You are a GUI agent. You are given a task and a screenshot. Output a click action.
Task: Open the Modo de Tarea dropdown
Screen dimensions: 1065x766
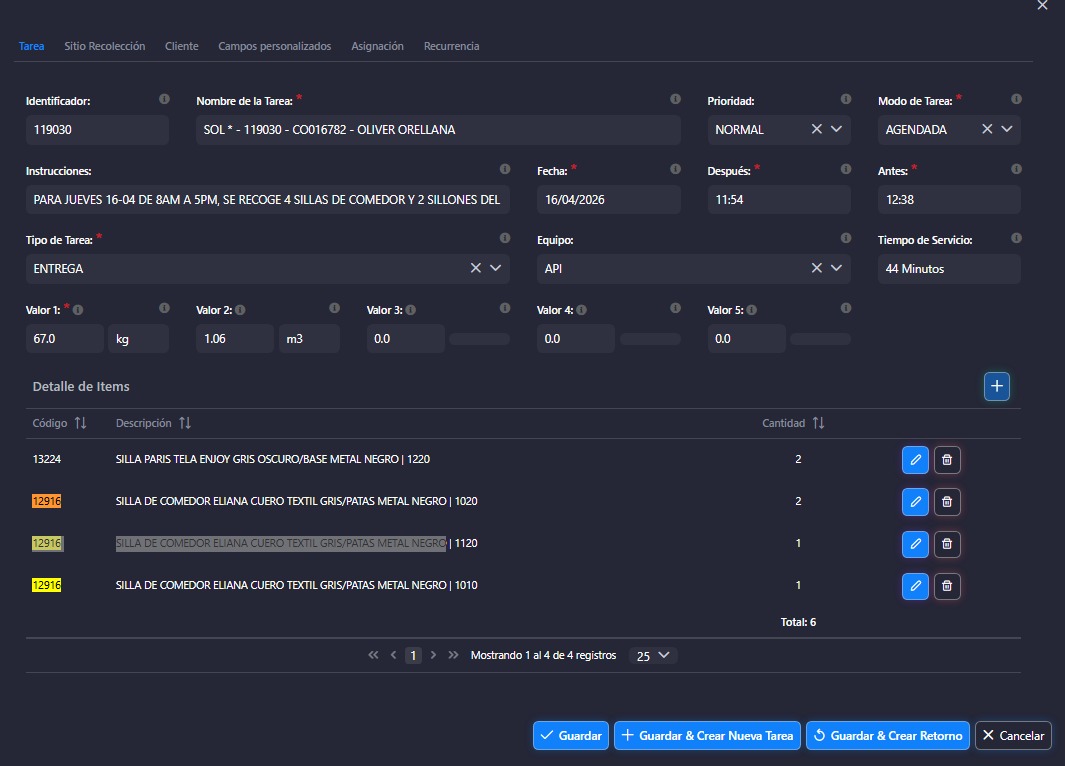tap(1007, 129)
